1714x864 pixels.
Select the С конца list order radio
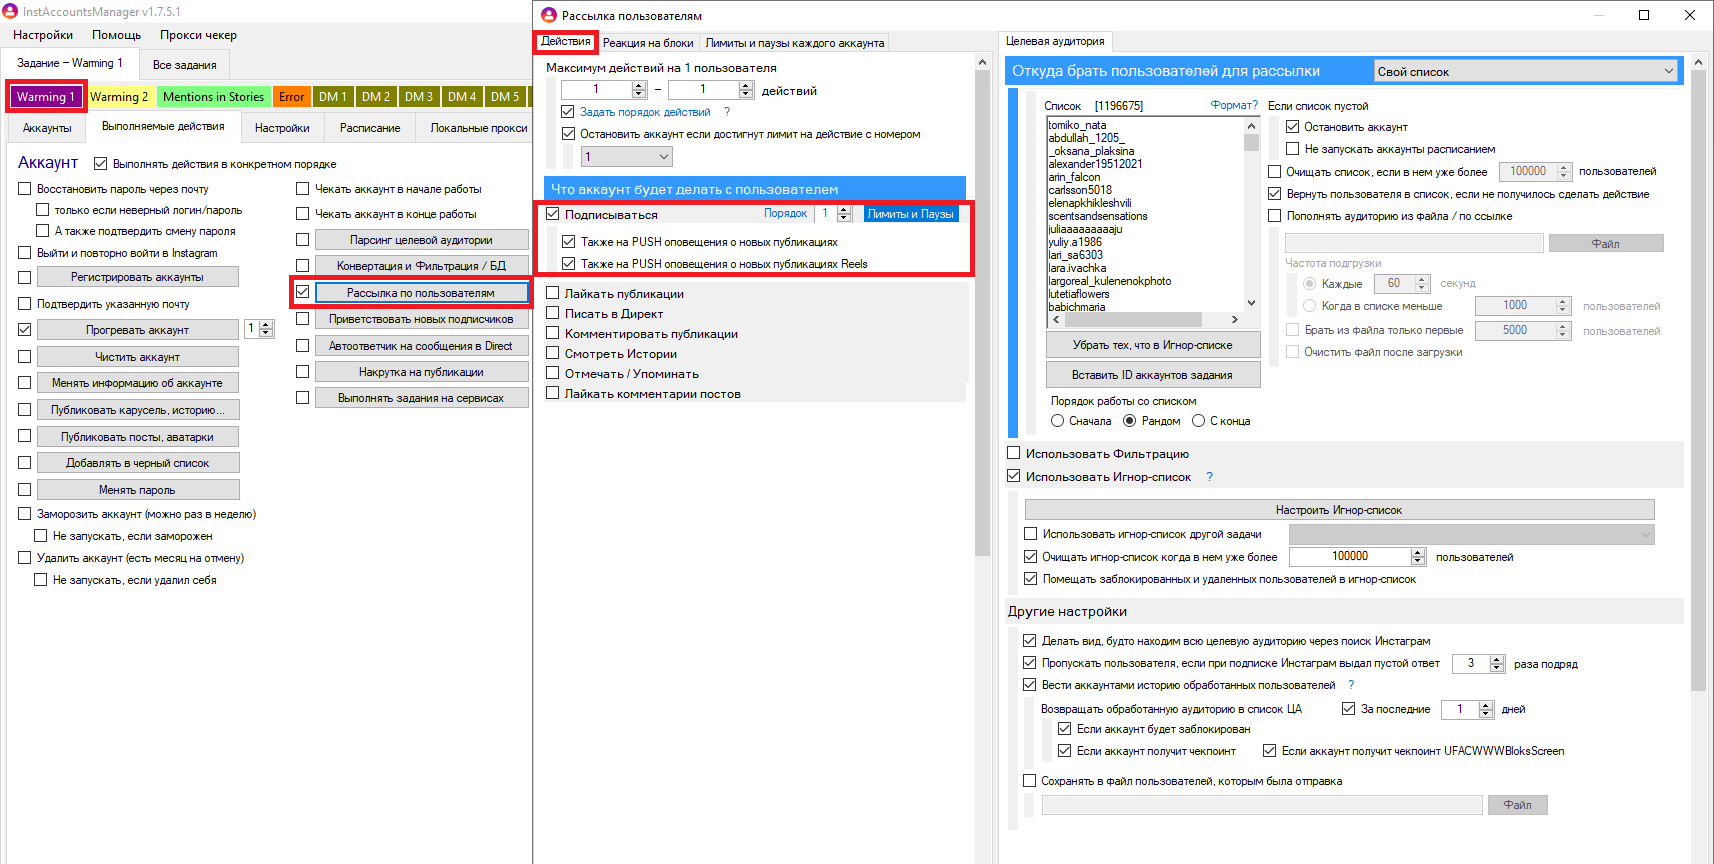tap(1198, 421)
